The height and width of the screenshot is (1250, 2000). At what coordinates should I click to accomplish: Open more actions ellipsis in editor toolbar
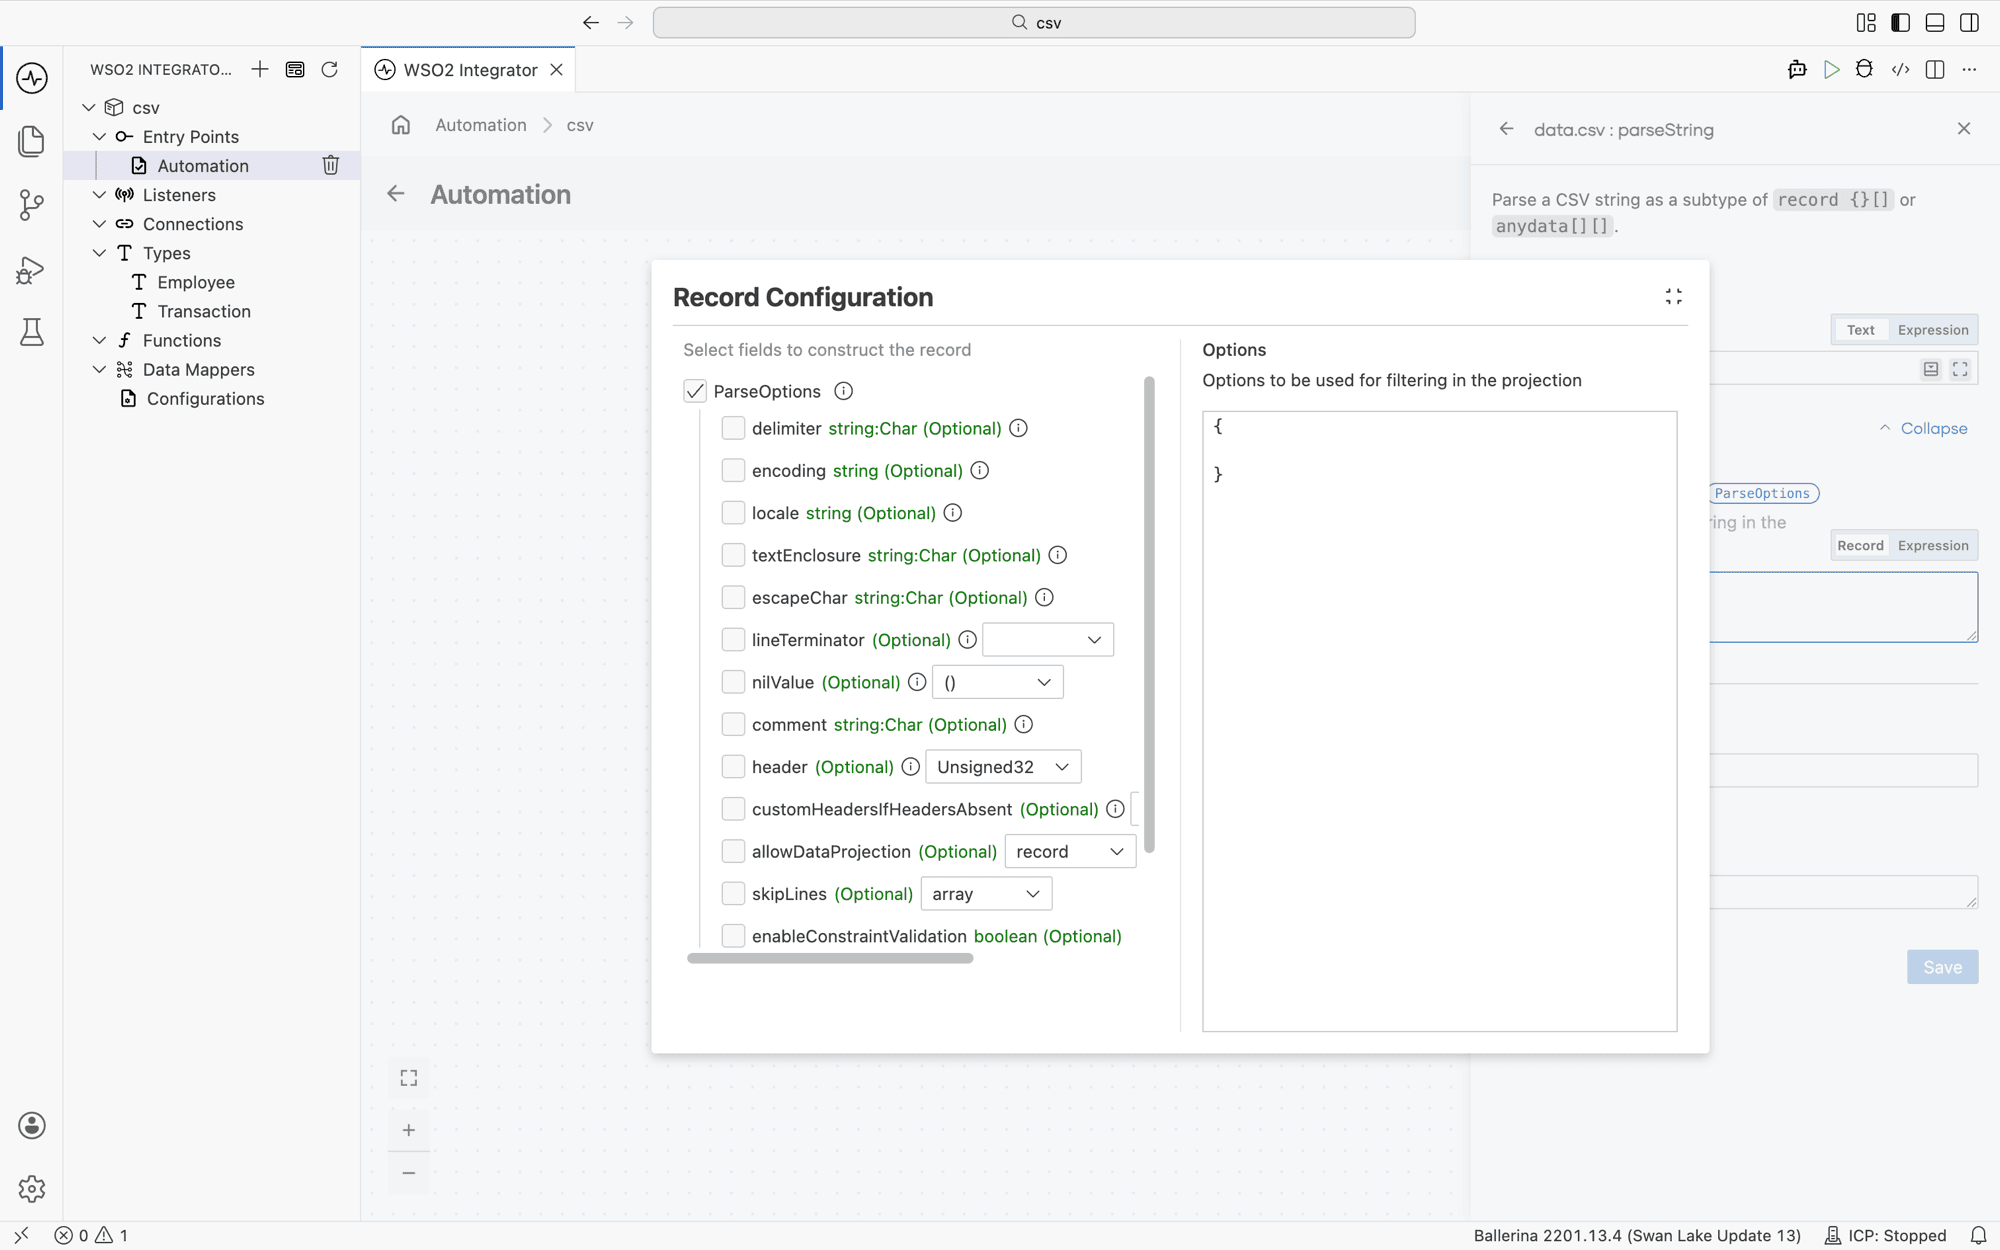pos(1969,69)
